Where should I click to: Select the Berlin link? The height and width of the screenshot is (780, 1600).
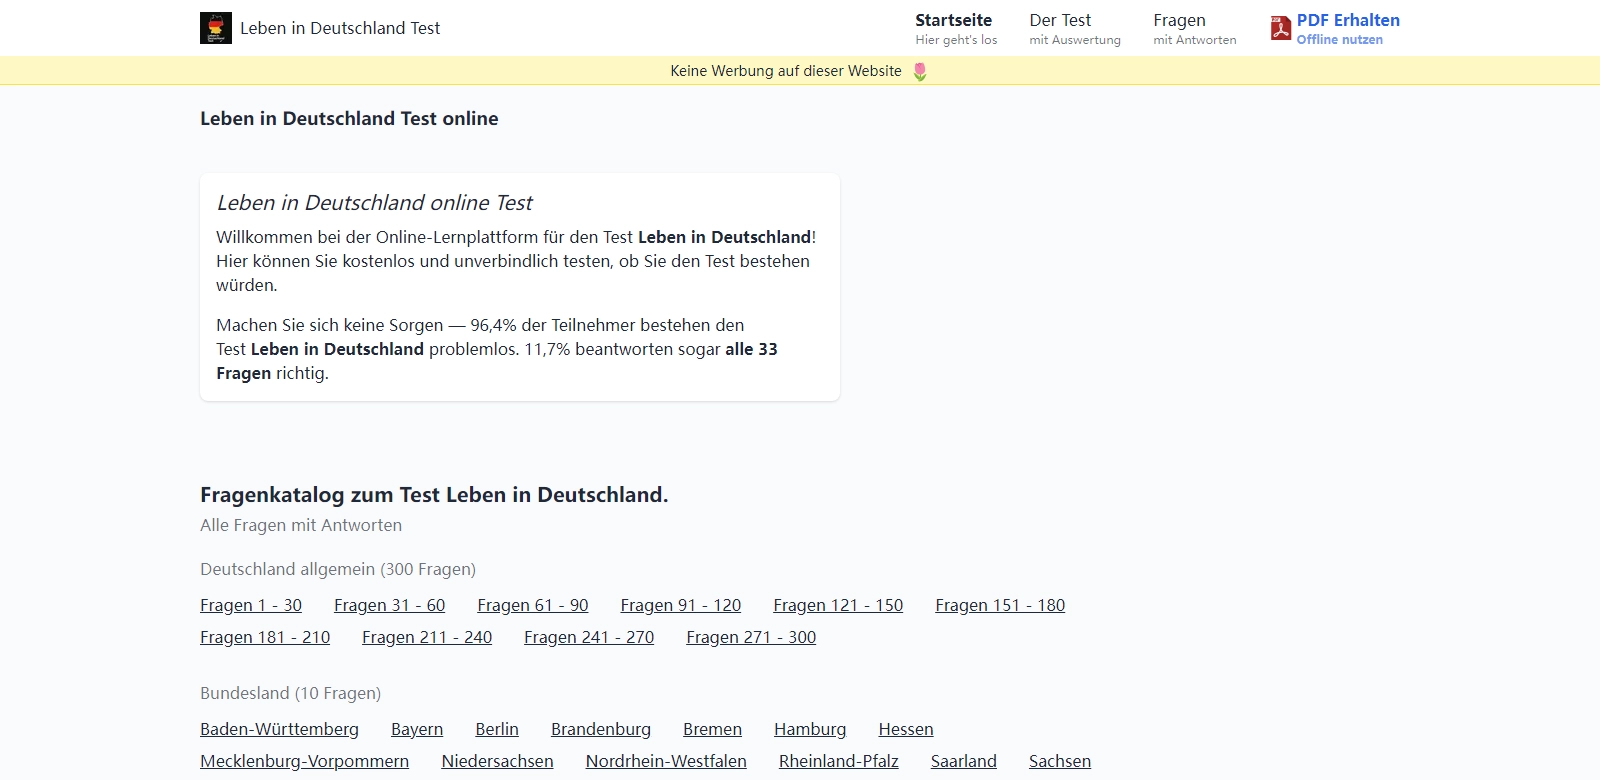[x=497, y=729]
